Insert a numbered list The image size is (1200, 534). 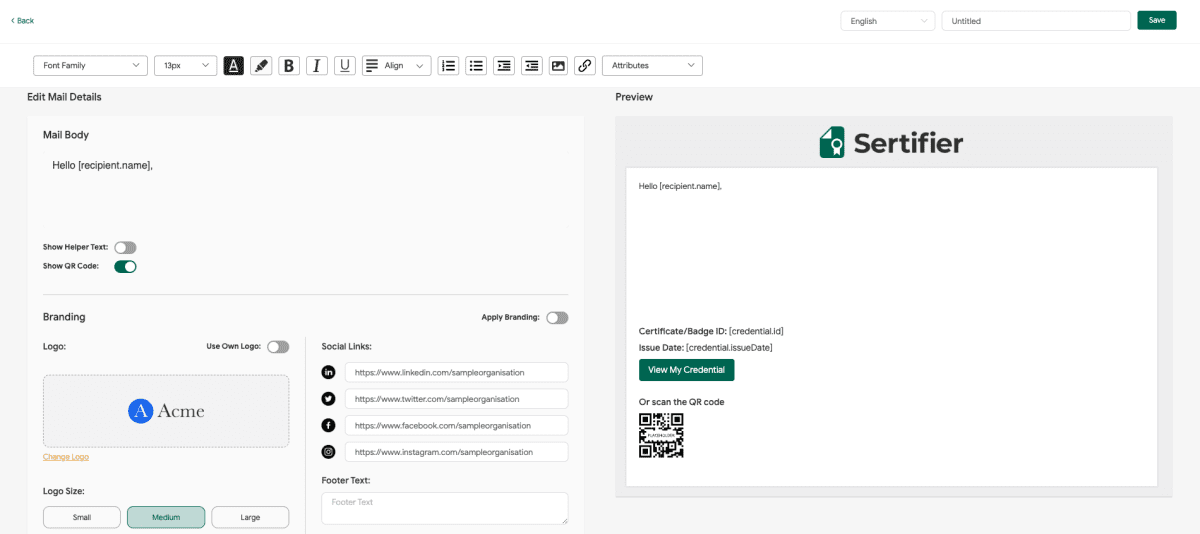(449, 66)
